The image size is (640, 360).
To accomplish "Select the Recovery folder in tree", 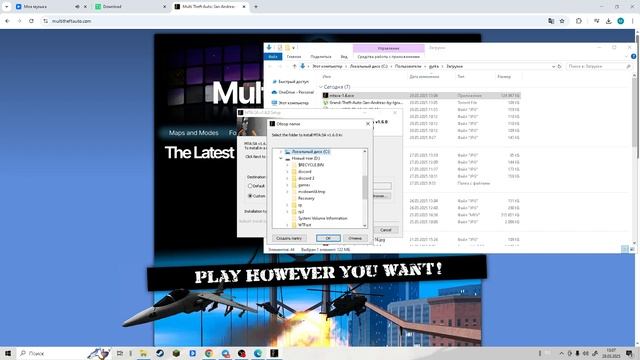I will tap(306, 198).
